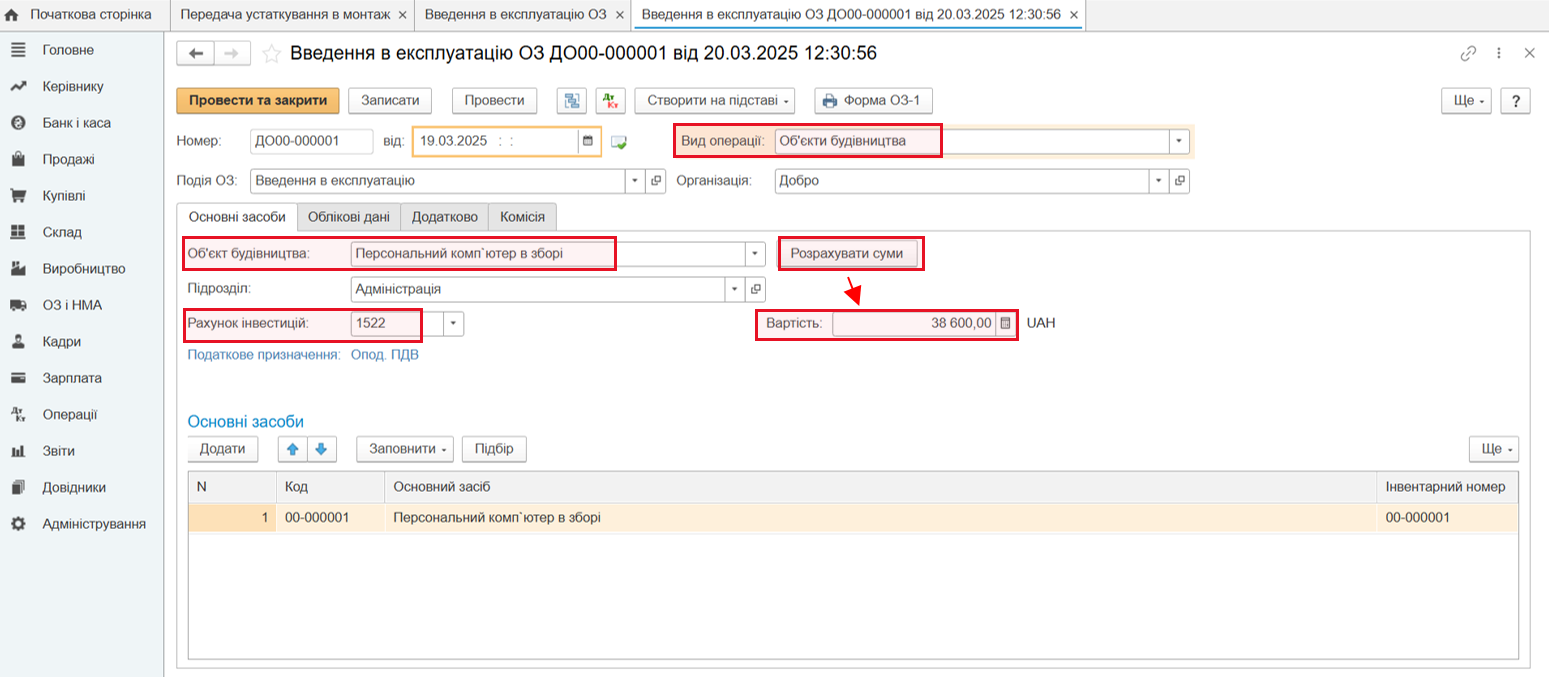The height and width of the screenshot is (677, 1549).
Task: Go to the Продажі section
Action: [x=68, y=159]
